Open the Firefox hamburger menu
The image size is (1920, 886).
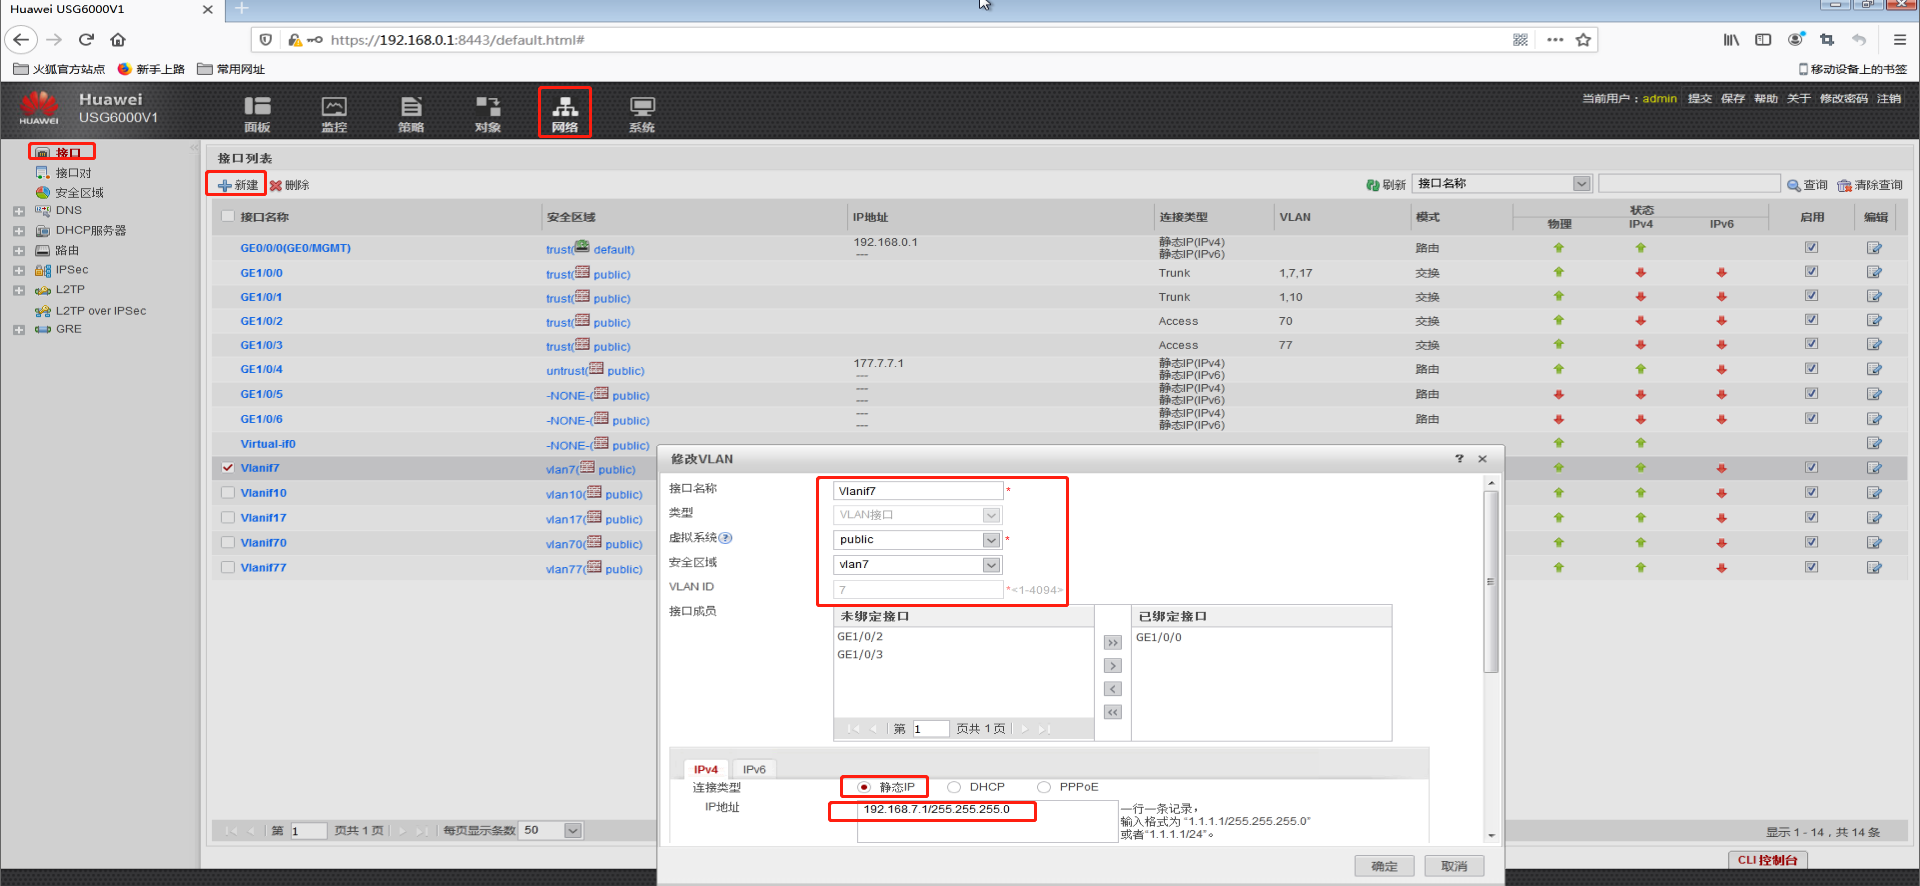(x=1899, y=40)
